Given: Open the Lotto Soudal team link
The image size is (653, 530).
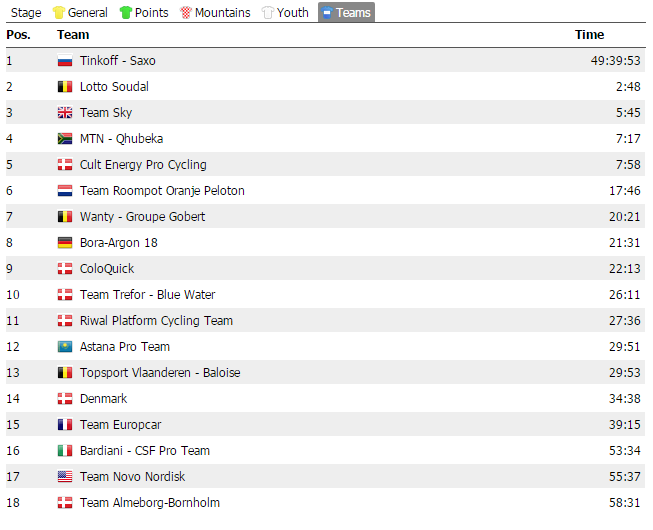Looking at the screenshot, I should pos(114,87).
